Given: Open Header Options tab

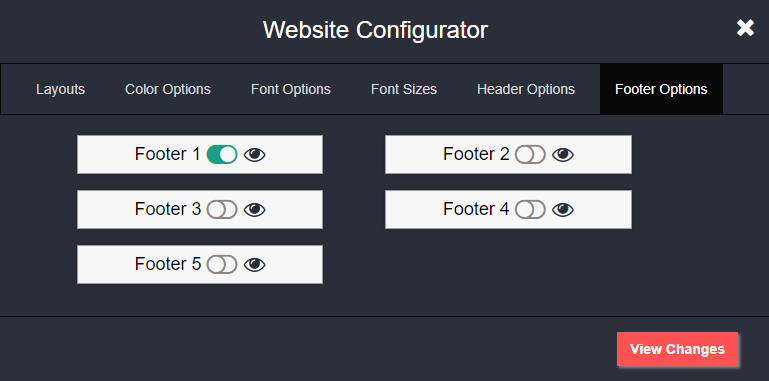Looking at the screenshot, I should (526, 89).
